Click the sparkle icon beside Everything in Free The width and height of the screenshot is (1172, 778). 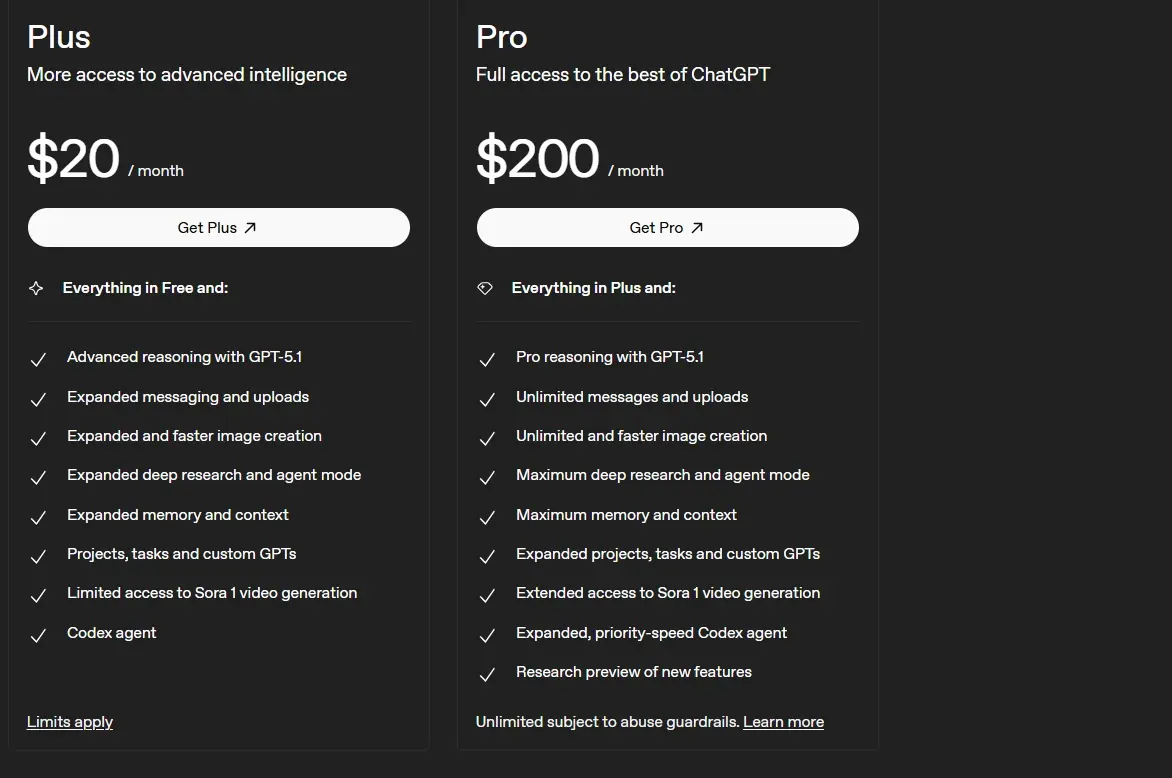pos(36,287)
